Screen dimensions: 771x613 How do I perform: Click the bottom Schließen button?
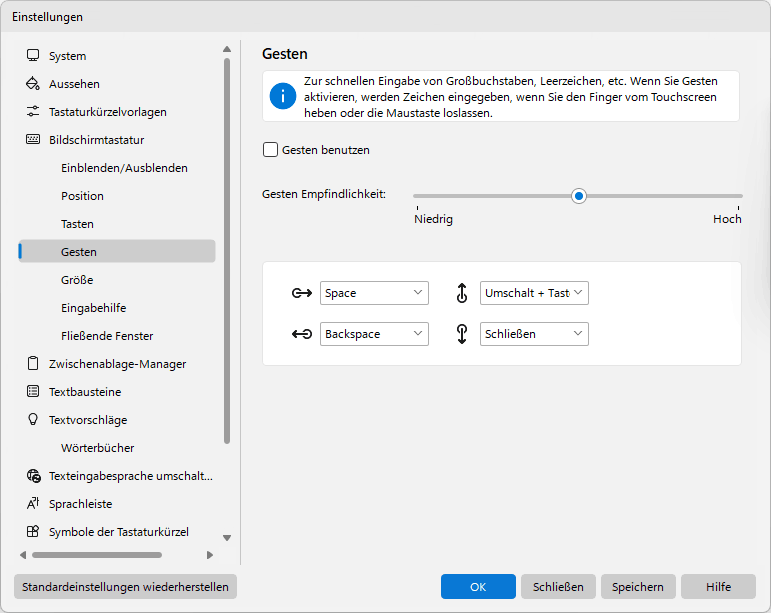coord(558,586)
